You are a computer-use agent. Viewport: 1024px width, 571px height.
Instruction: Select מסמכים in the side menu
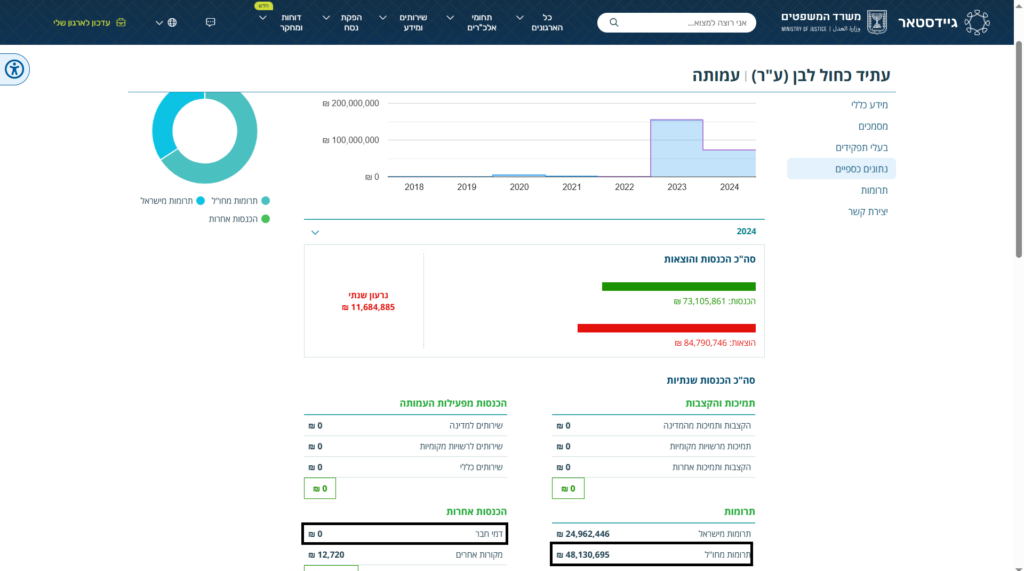click(x=872, y=126)
